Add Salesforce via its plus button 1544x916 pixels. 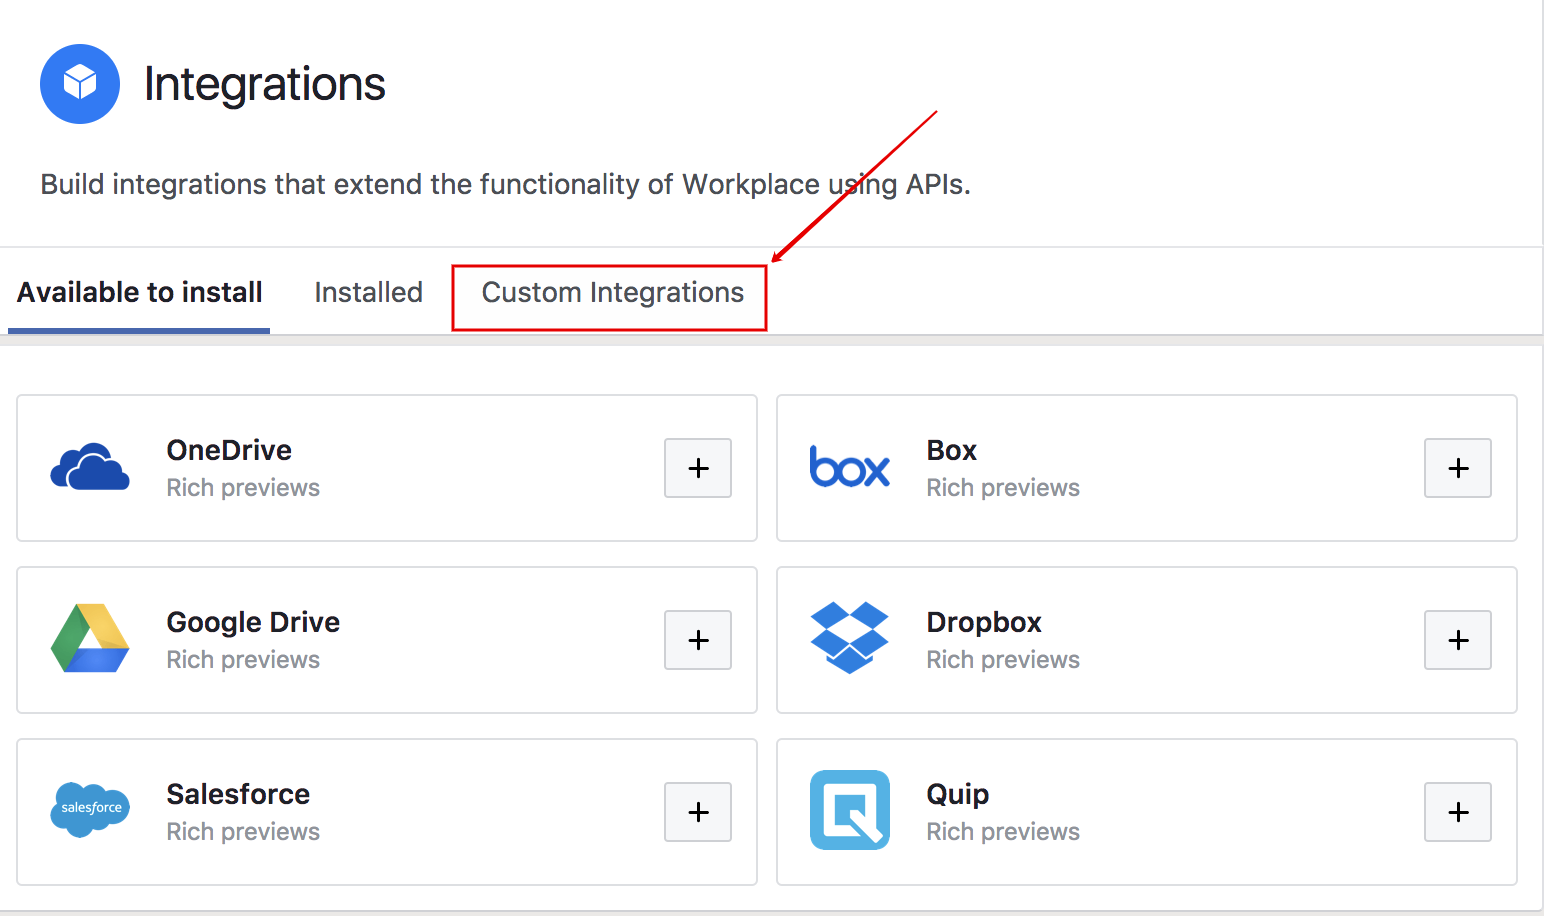698,812
